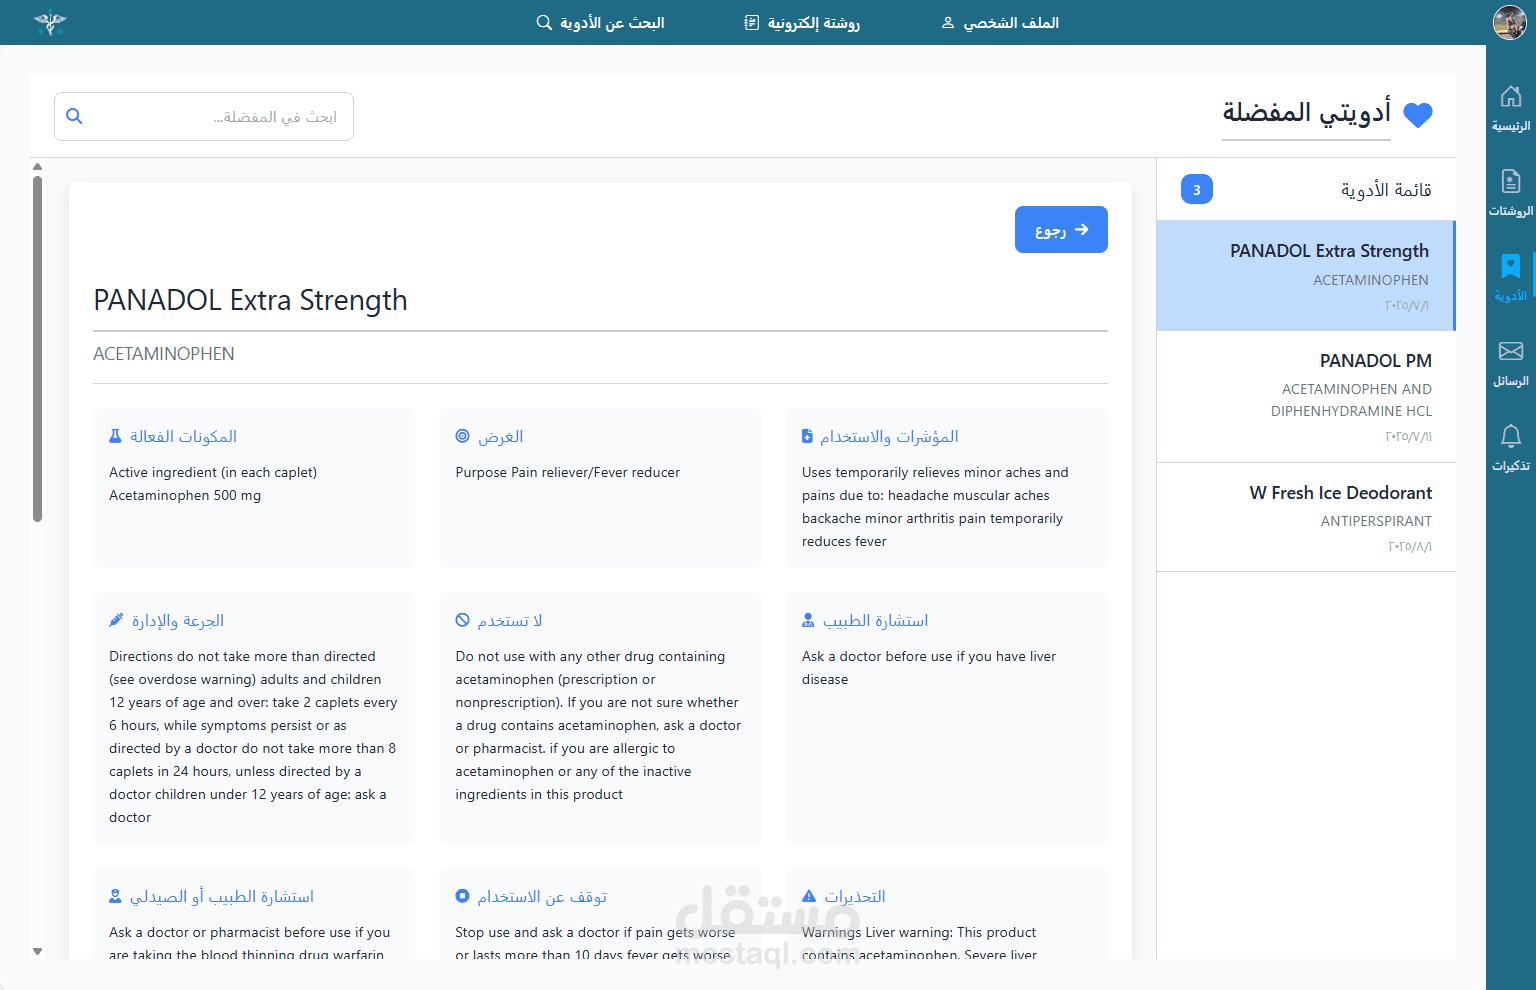Type in the favorites search field

pos(215,117)
